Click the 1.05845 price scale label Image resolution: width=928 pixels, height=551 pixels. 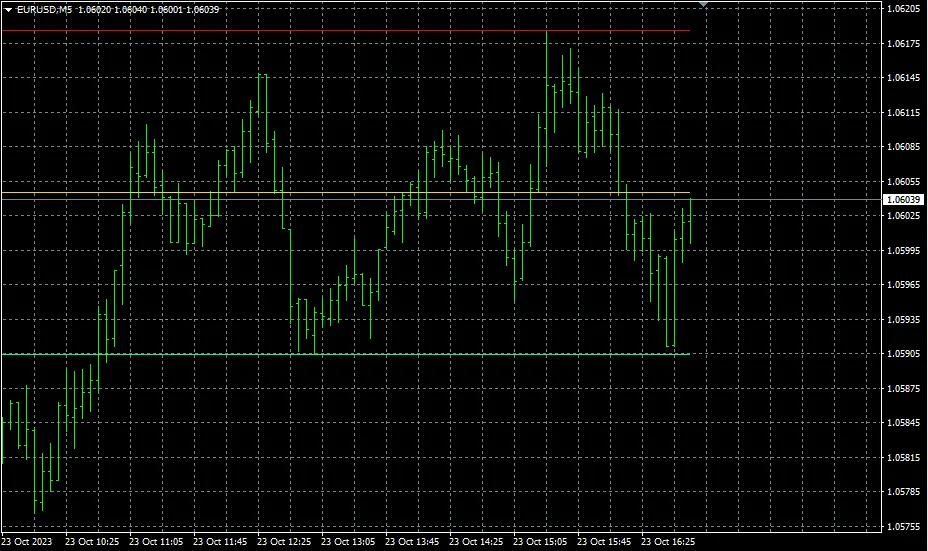[902, 423]
